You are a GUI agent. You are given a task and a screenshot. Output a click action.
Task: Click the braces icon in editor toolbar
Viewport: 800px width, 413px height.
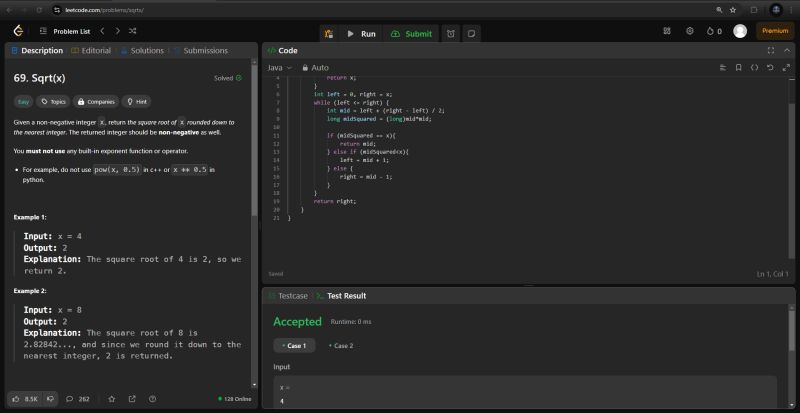(754, 67)
